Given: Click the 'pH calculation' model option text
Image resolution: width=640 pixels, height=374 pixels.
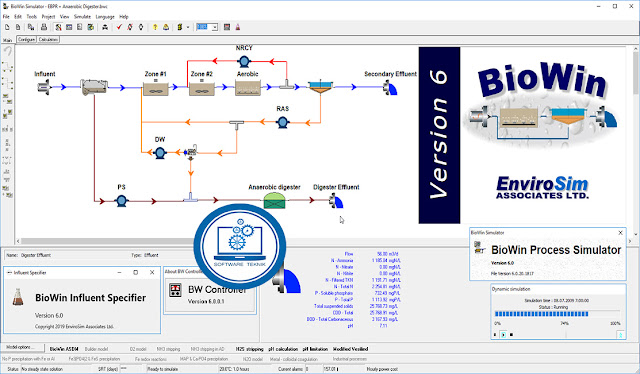Looking at the screenshot, I should [x=283, y=349].
